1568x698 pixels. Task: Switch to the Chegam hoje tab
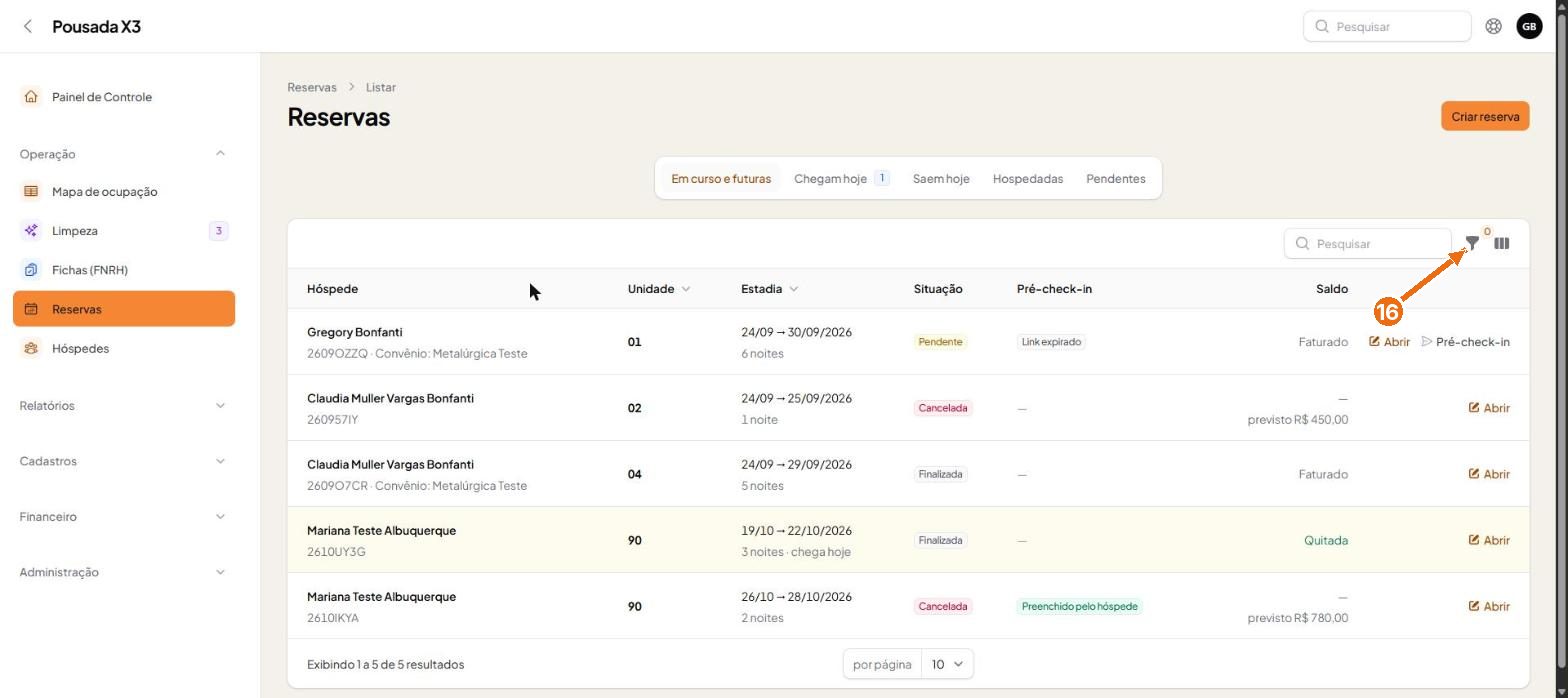pos(841,178)
